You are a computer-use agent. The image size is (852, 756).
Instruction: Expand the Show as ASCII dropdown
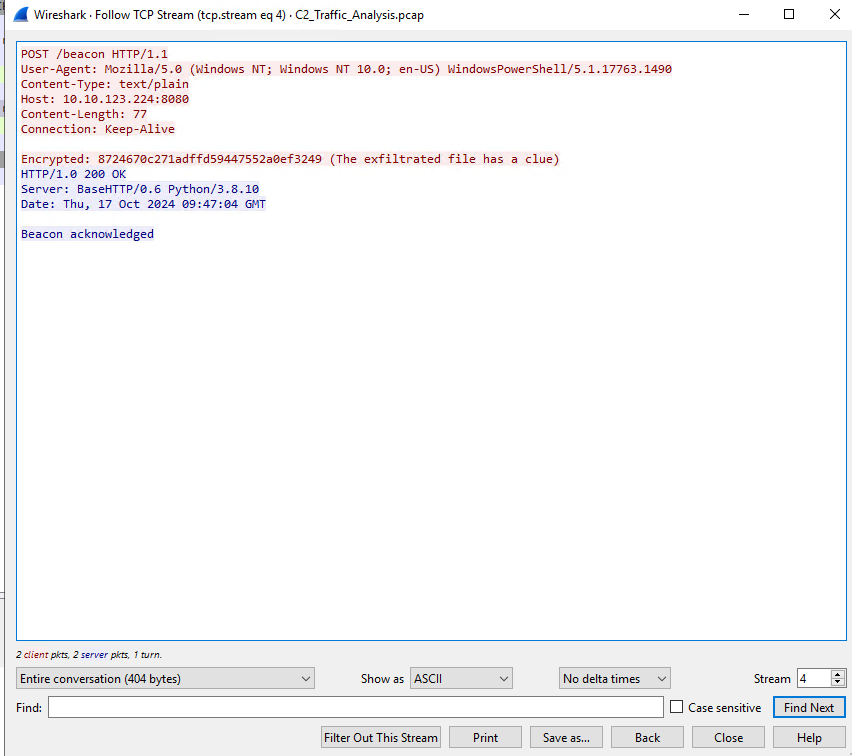(461, 679)
